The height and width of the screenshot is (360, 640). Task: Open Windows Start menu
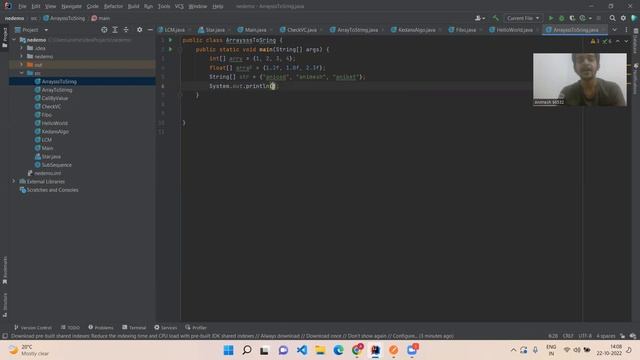[x=229, y=350]
